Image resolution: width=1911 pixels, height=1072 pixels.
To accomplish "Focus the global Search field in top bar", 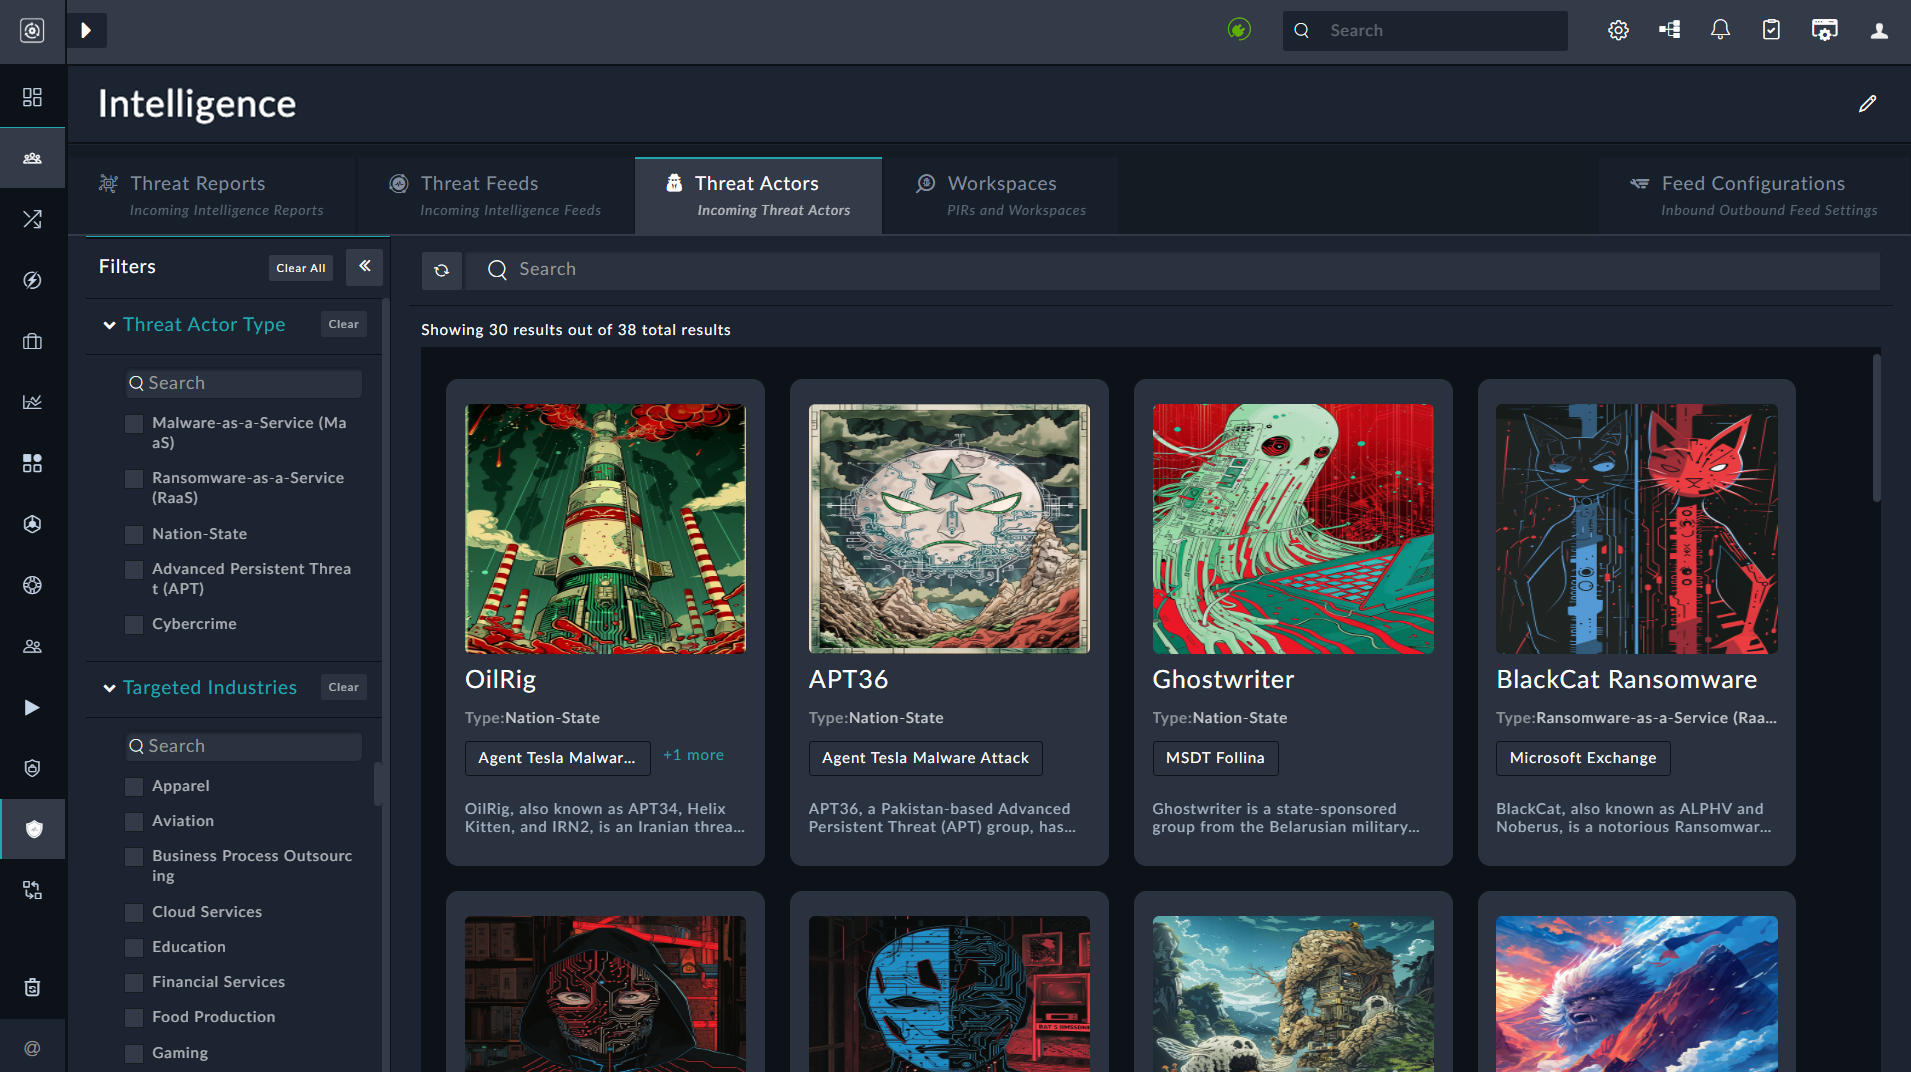I will (1425, 31).
